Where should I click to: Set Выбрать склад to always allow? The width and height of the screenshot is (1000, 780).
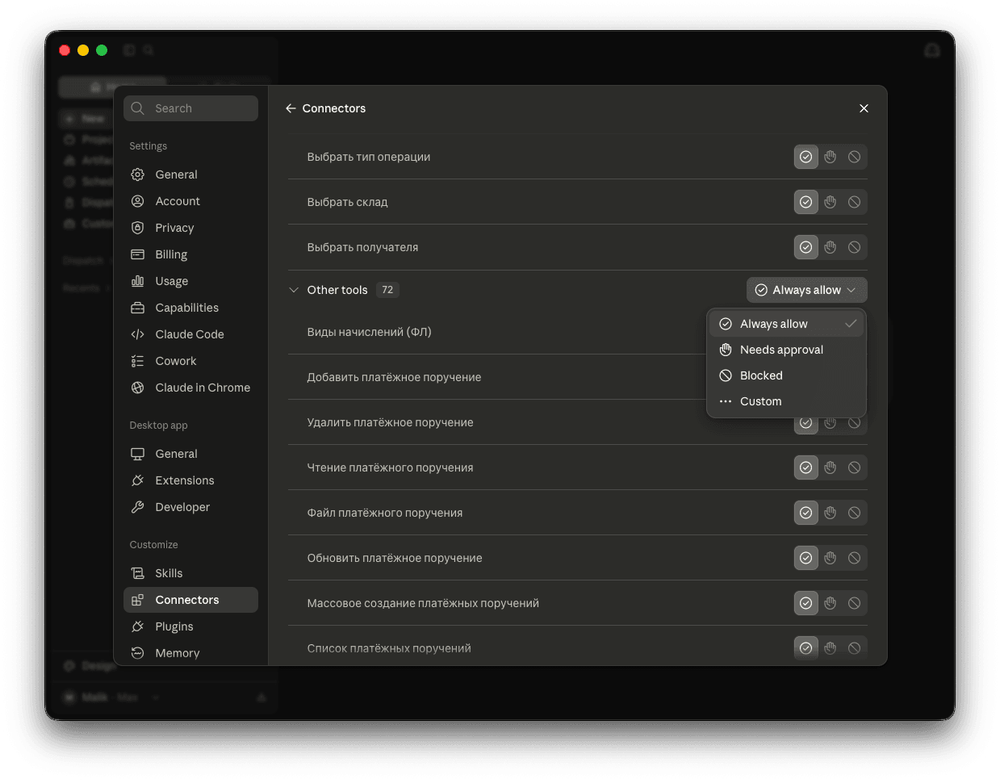click(806, 202)
